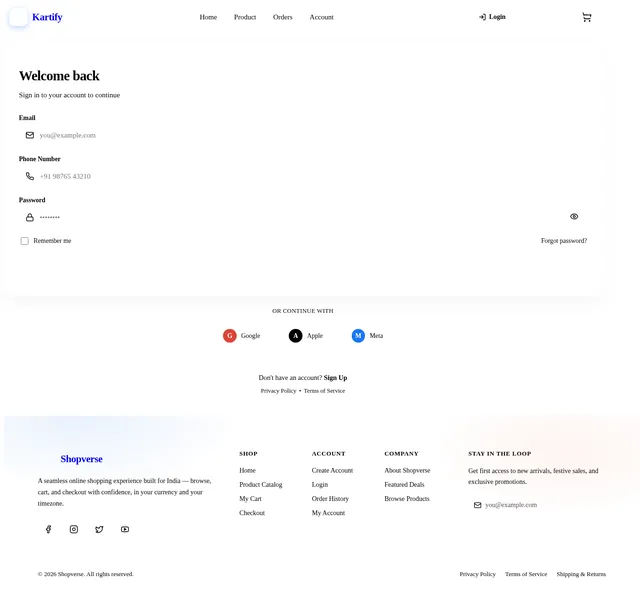
Task: Click the copyright 2026 Shopverse text
Action: coord(86,574)
